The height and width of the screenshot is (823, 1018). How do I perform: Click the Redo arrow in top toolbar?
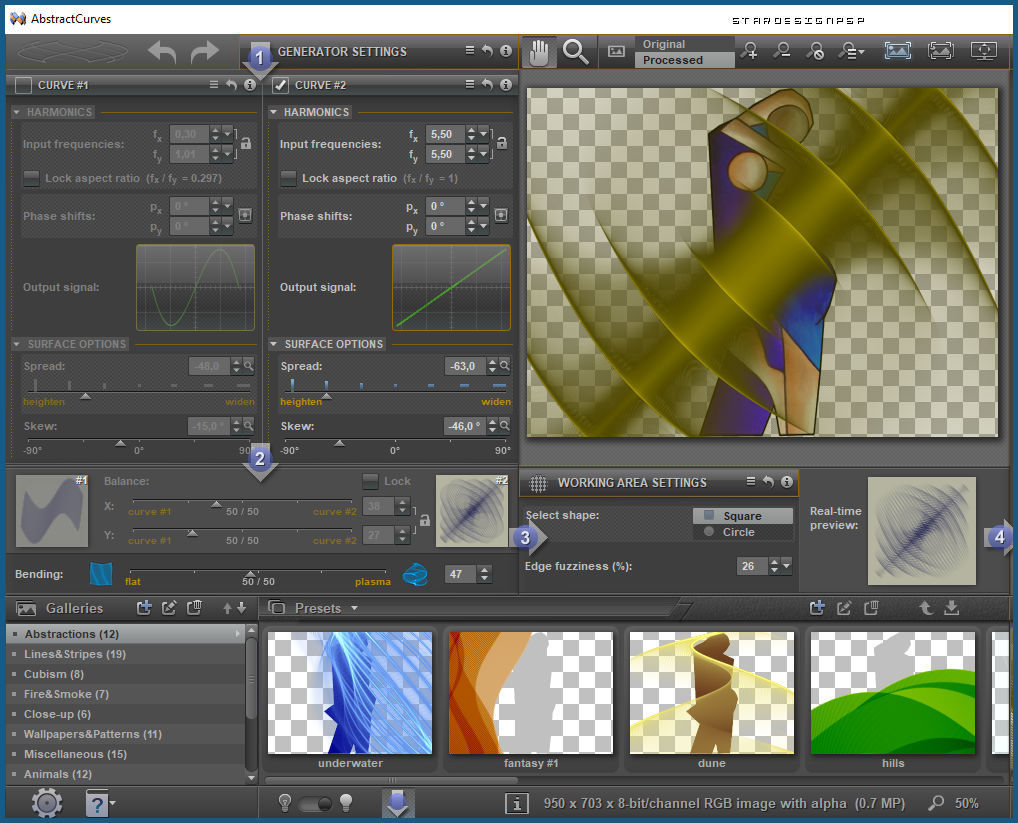[x=204, y=52]
